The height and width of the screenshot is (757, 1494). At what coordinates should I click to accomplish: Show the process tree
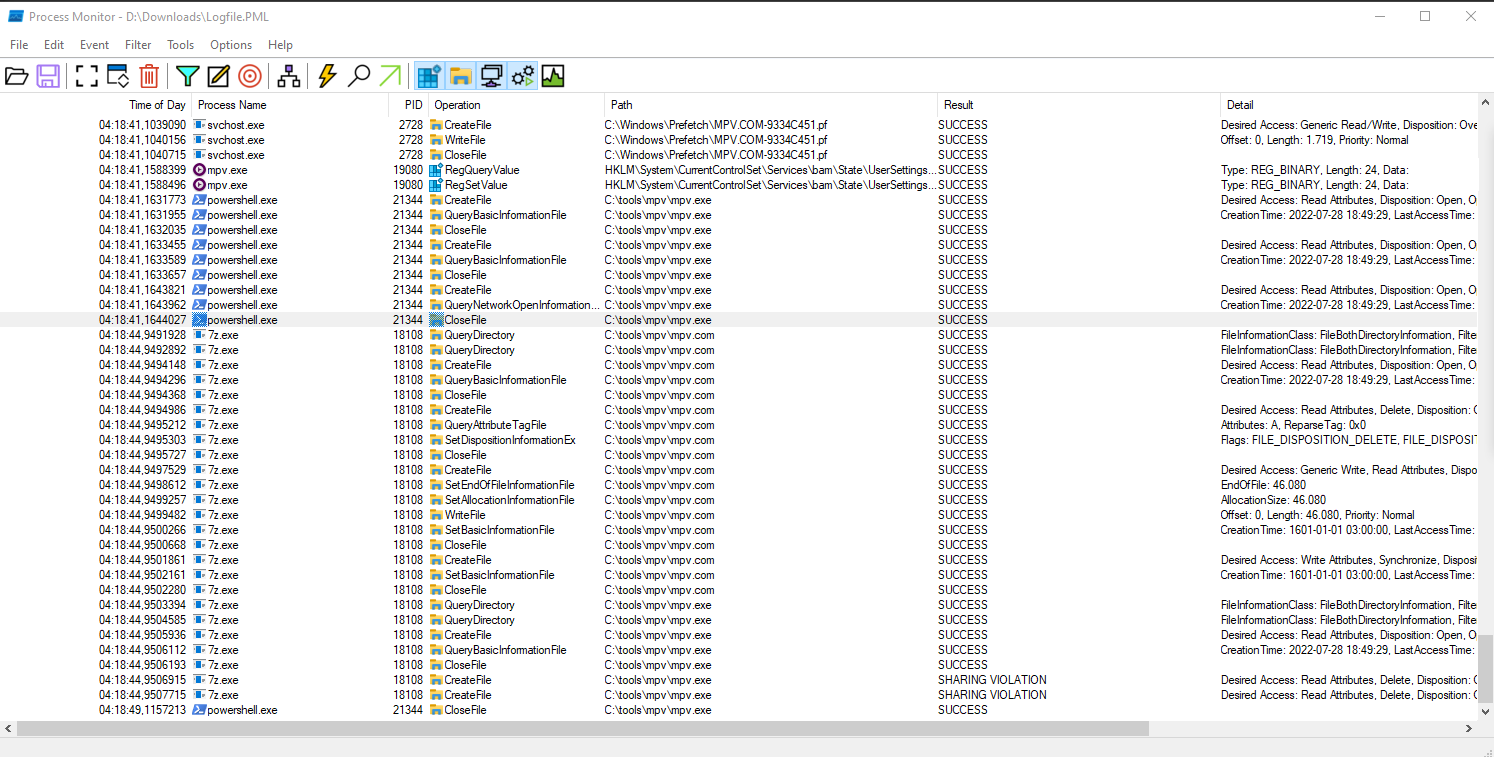point(288,75)
